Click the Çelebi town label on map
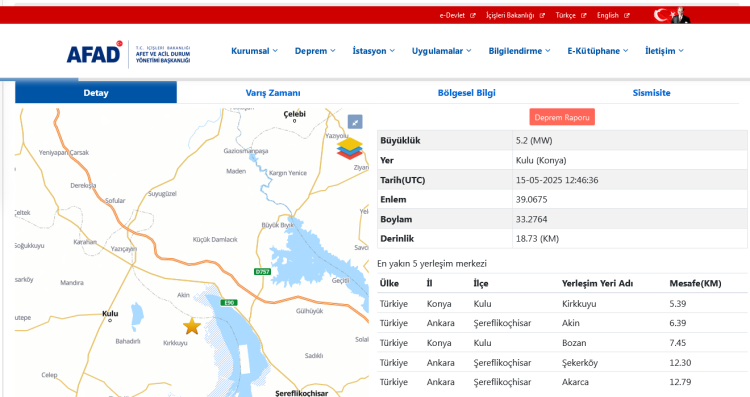The width and height of the screenshot is (750, 397). tap(295, 114)
